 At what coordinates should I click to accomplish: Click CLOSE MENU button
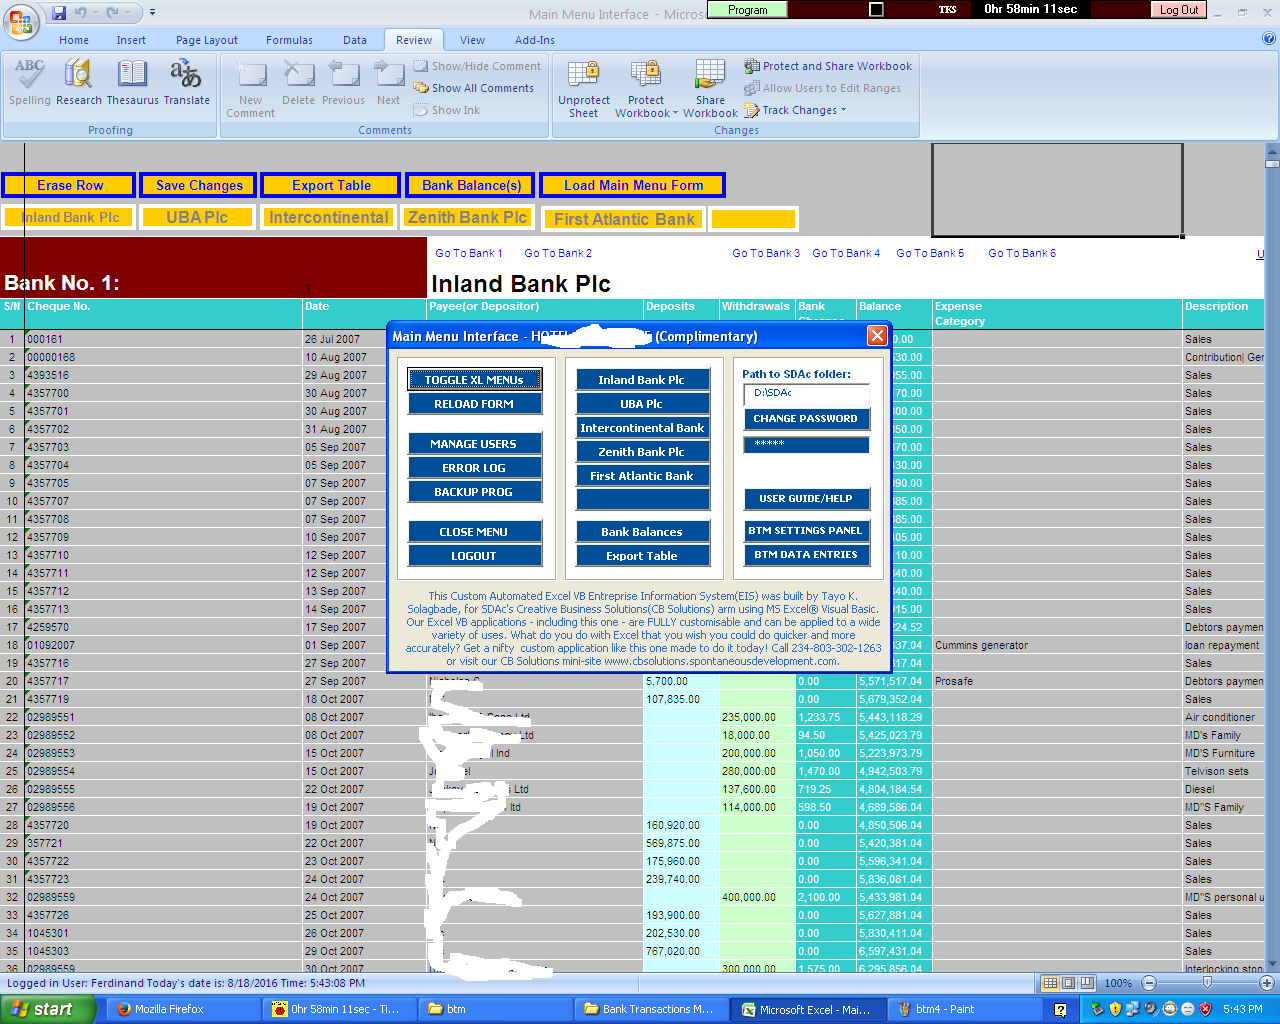[x=474, y=532]
